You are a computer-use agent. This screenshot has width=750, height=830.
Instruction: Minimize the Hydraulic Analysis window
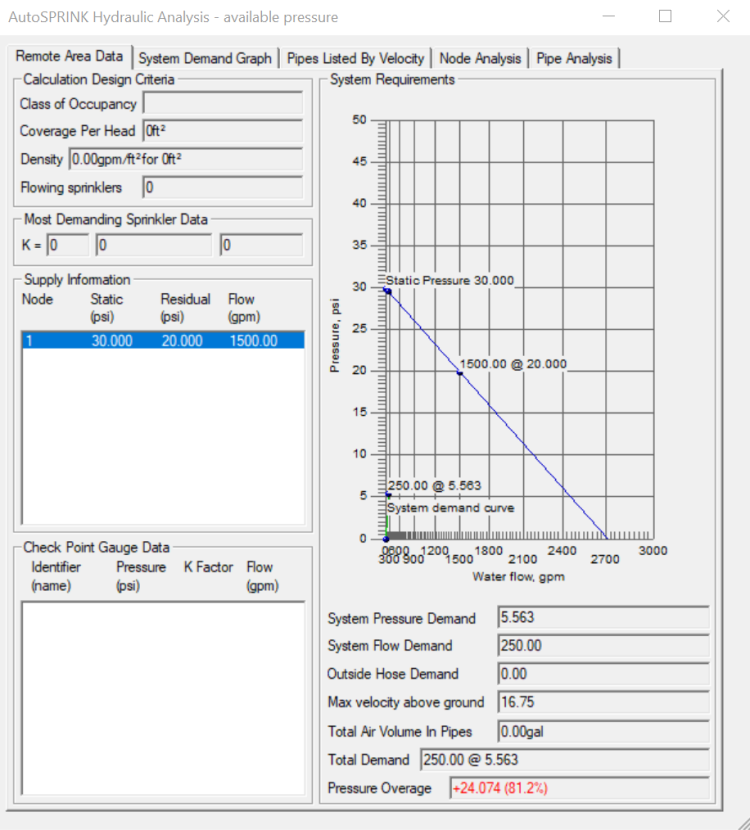(609, 16)
